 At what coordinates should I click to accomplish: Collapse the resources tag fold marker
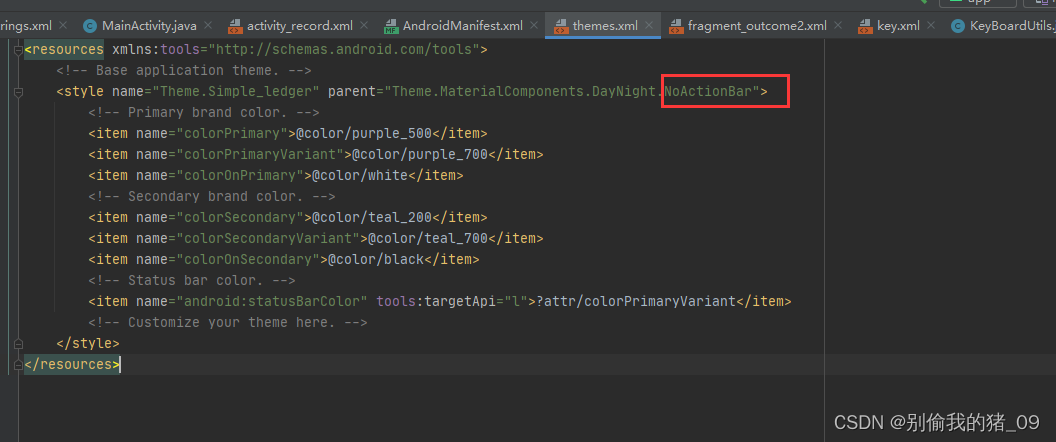click(x=18, y=49)
